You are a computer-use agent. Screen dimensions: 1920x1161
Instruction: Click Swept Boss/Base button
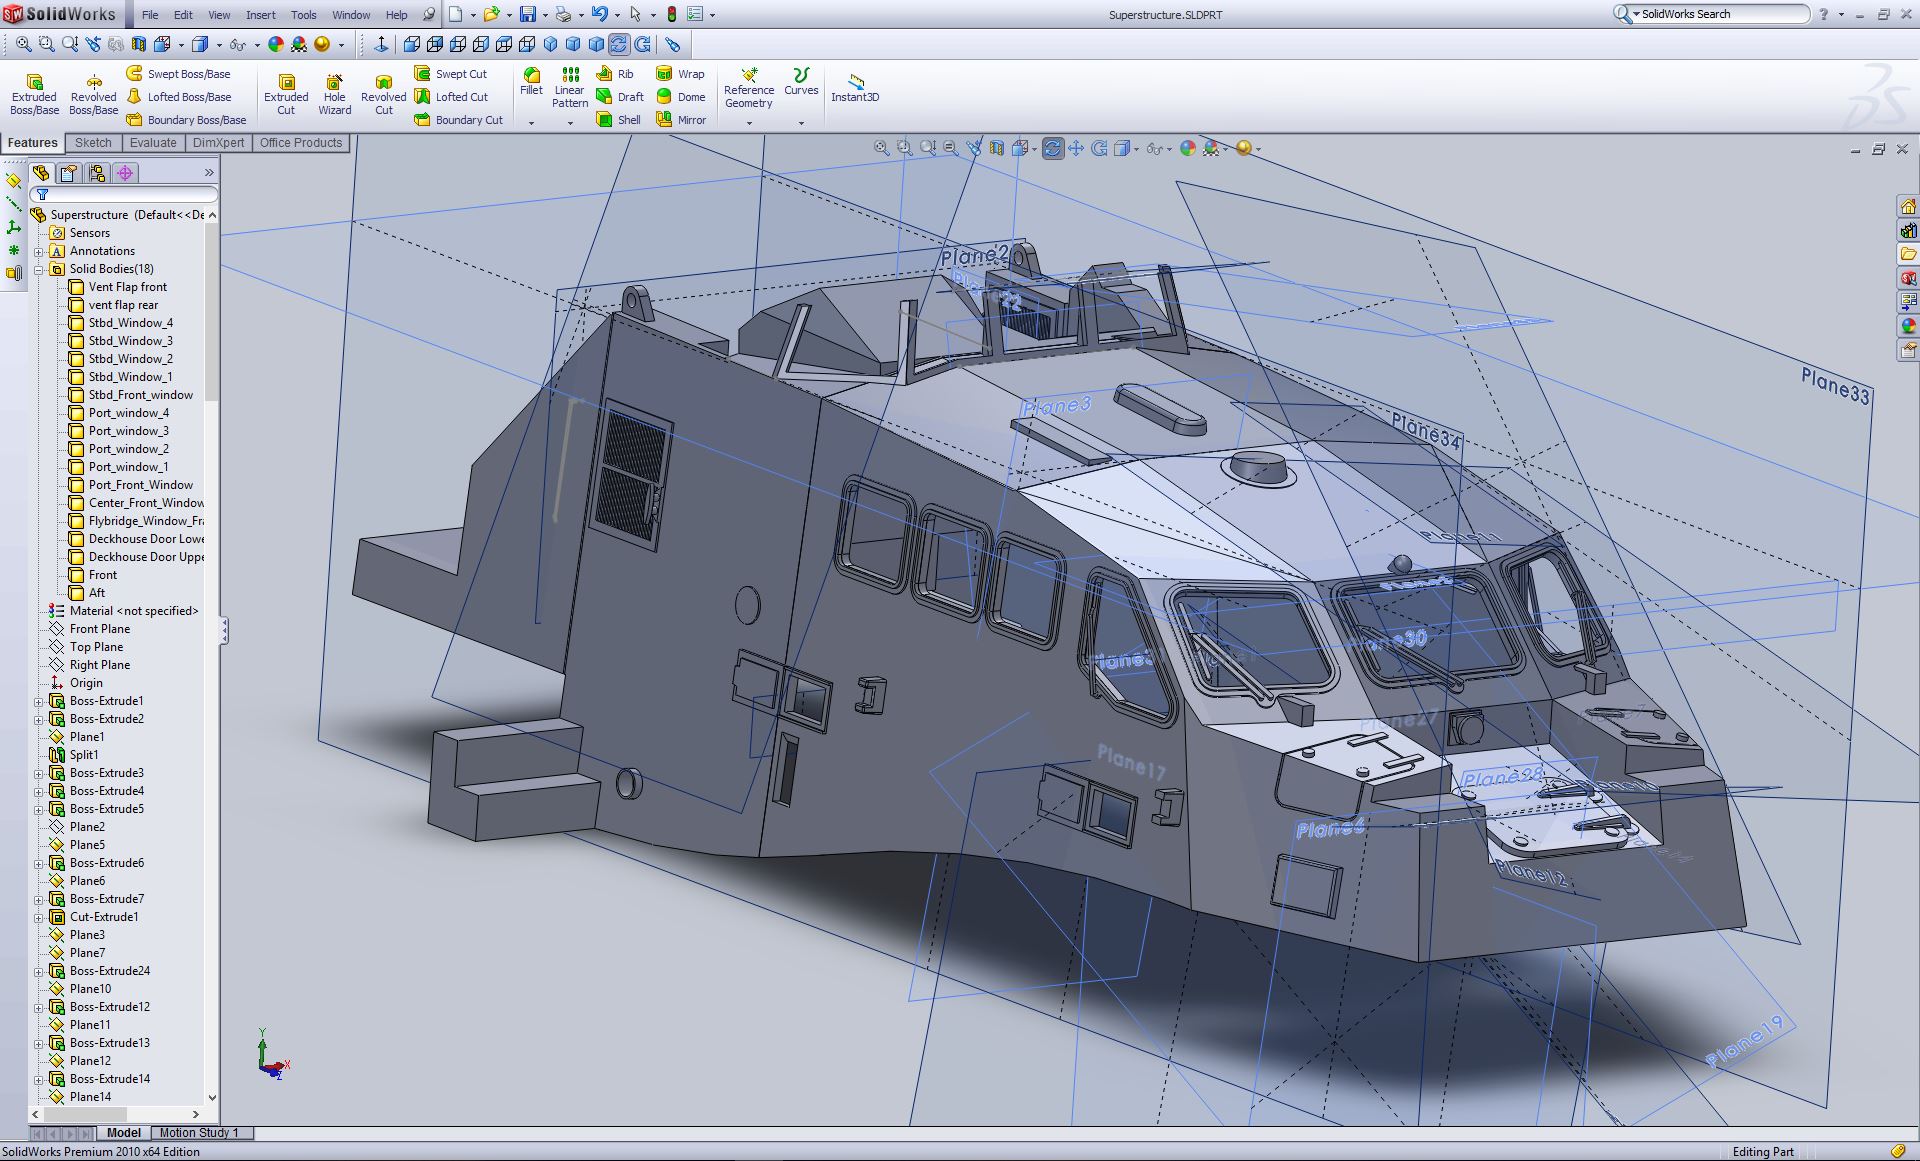pos(178,74)
